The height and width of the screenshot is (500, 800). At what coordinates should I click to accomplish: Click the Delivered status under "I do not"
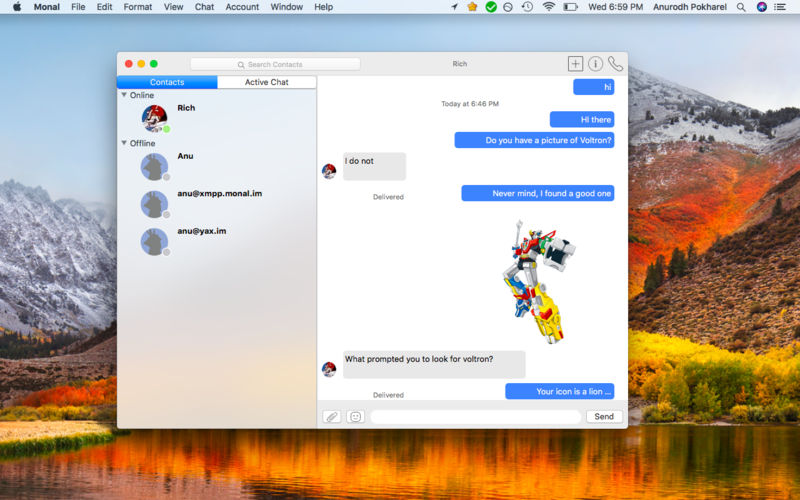(x=388, y=197)
